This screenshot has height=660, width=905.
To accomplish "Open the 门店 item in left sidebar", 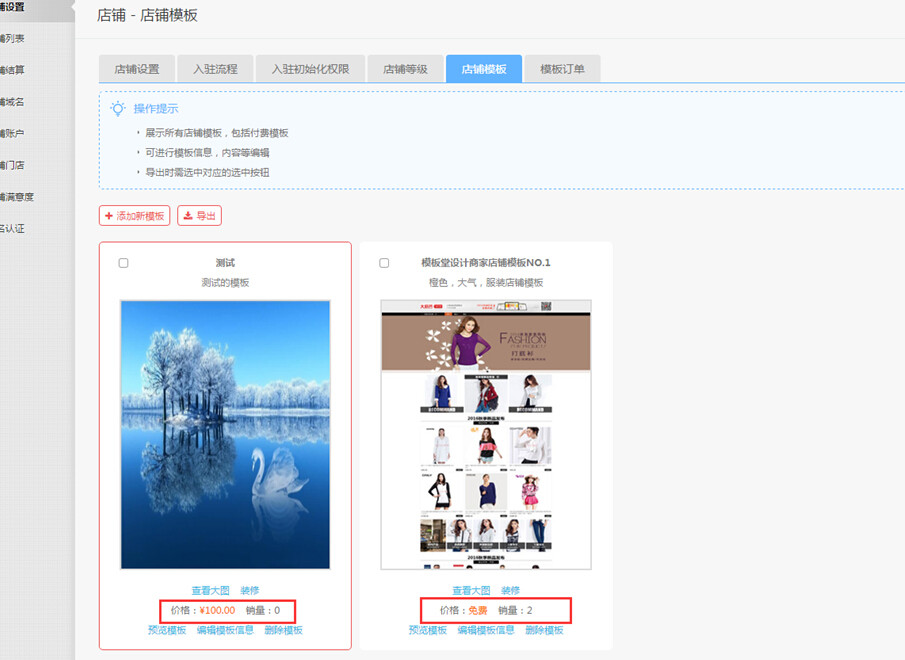I will 12,166.
